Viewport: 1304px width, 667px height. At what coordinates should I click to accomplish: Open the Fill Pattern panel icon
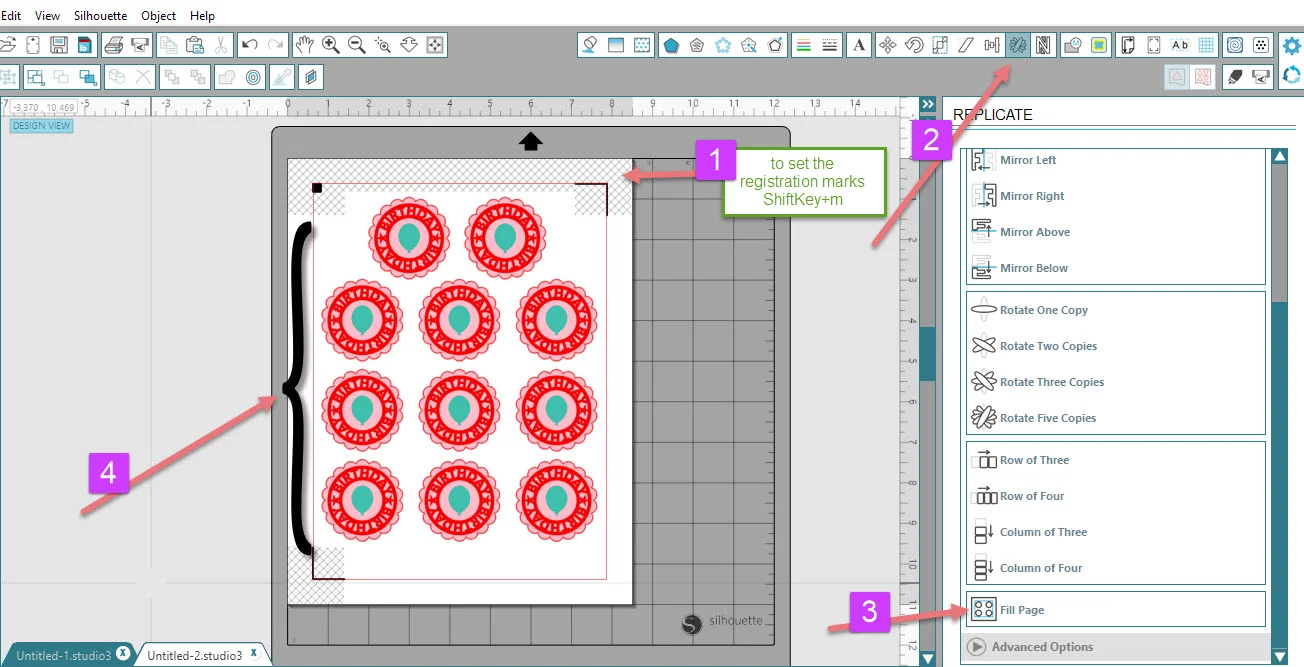tap(642, 45)
